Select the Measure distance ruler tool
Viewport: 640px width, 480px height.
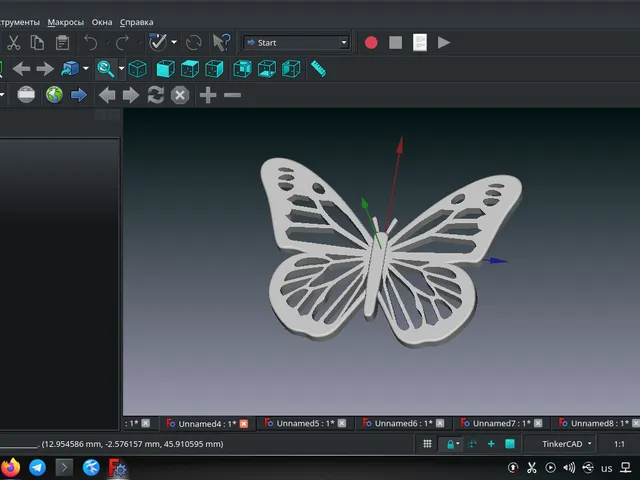318,69
